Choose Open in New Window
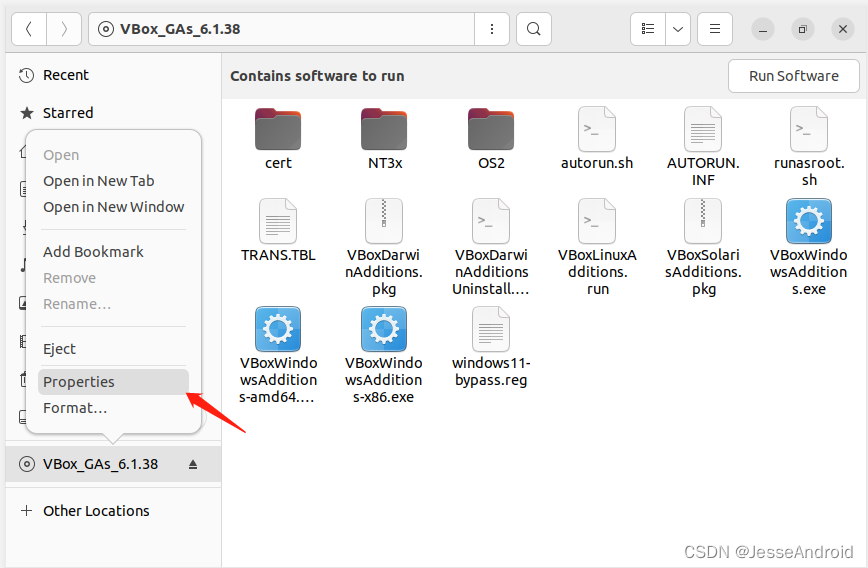The image size is (868, 568). [113, 207]
